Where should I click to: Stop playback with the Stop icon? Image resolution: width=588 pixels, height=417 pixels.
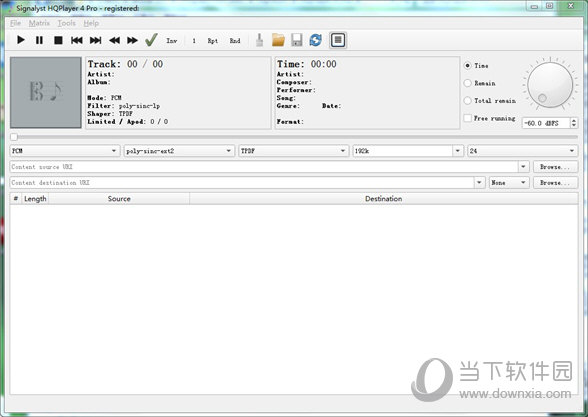tap(58, 40)
